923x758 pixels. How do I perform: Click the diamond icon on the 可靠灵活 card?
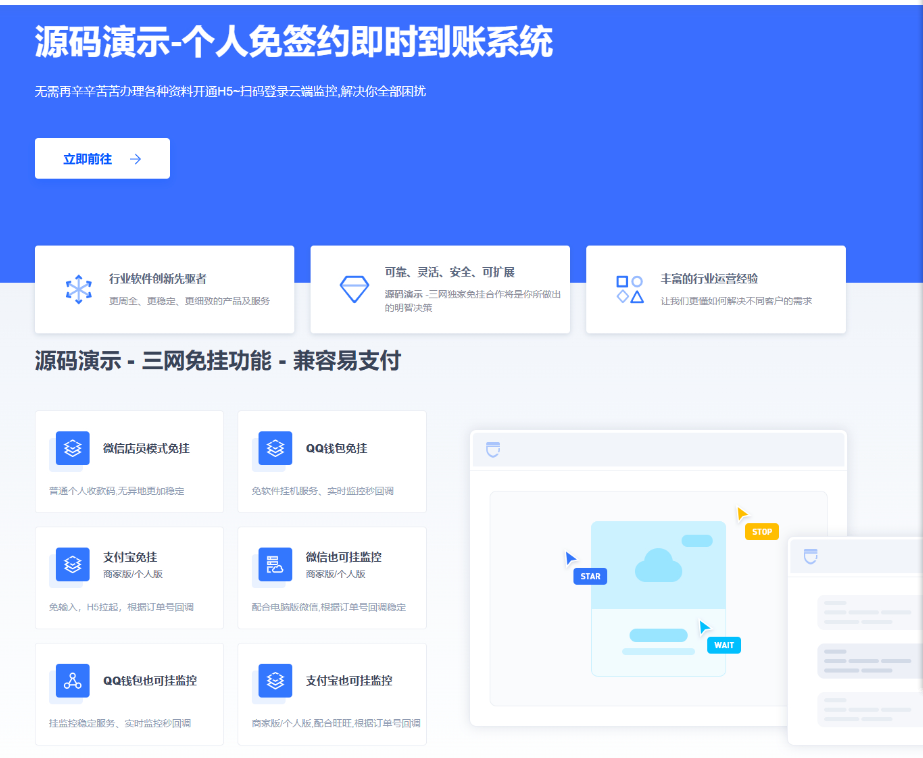(x=356, y=289)
